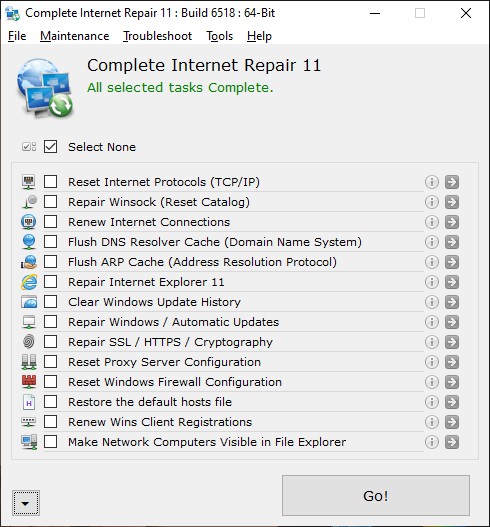Check Repair SSL / HTTPS / Cryptography box
The image size is (490, 527).
(50, 342)
